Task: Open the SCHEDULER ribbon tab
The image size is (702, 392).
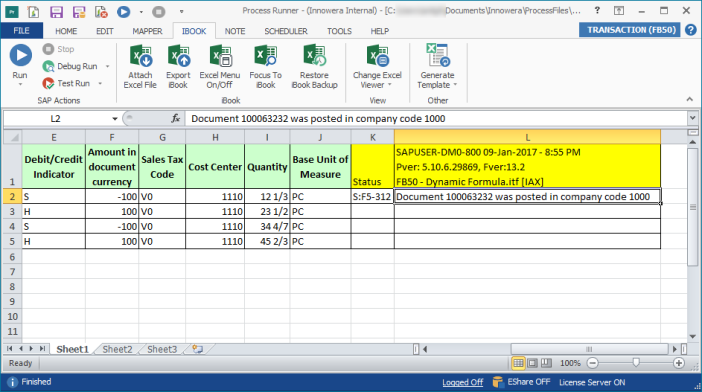Action: [286, 31]
